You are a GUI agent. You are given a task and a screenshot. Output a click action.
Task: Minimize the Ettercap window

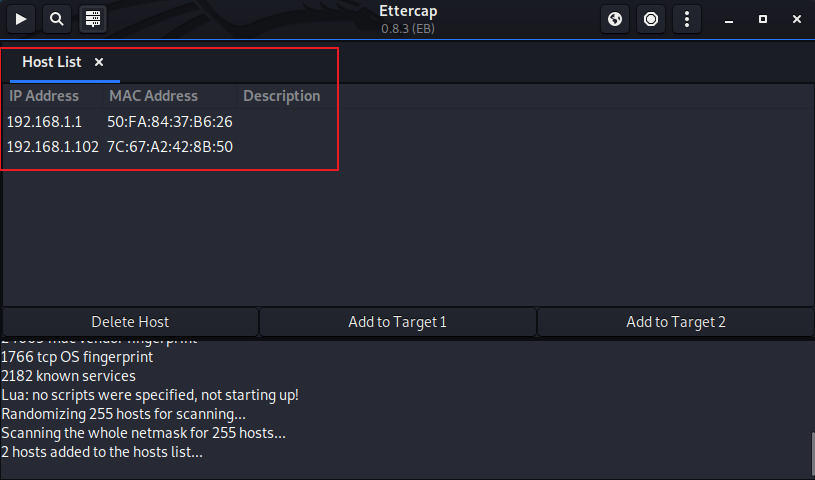[729, 19]
